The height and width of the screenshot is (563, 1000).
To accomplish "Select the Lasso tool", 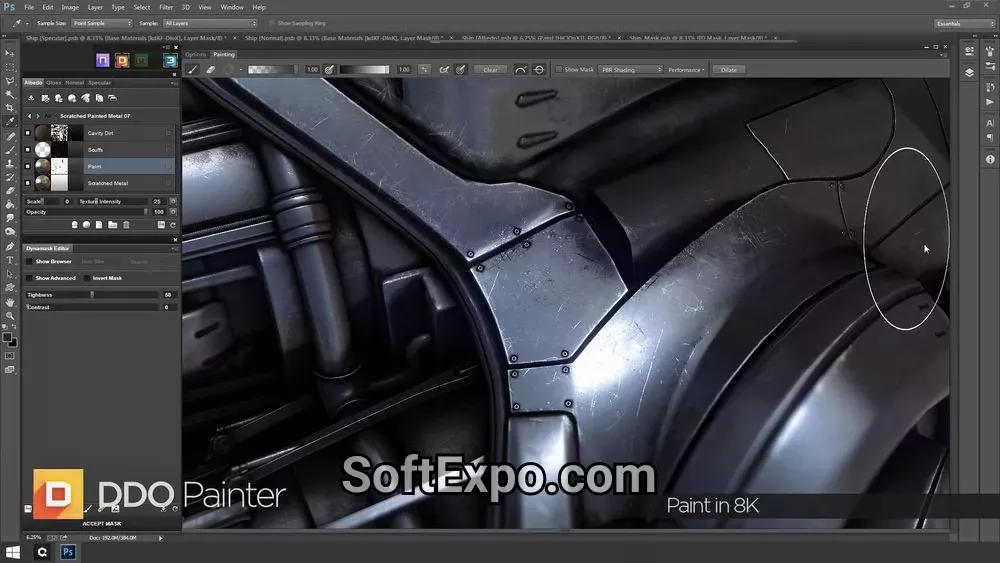I will point(10,81).
